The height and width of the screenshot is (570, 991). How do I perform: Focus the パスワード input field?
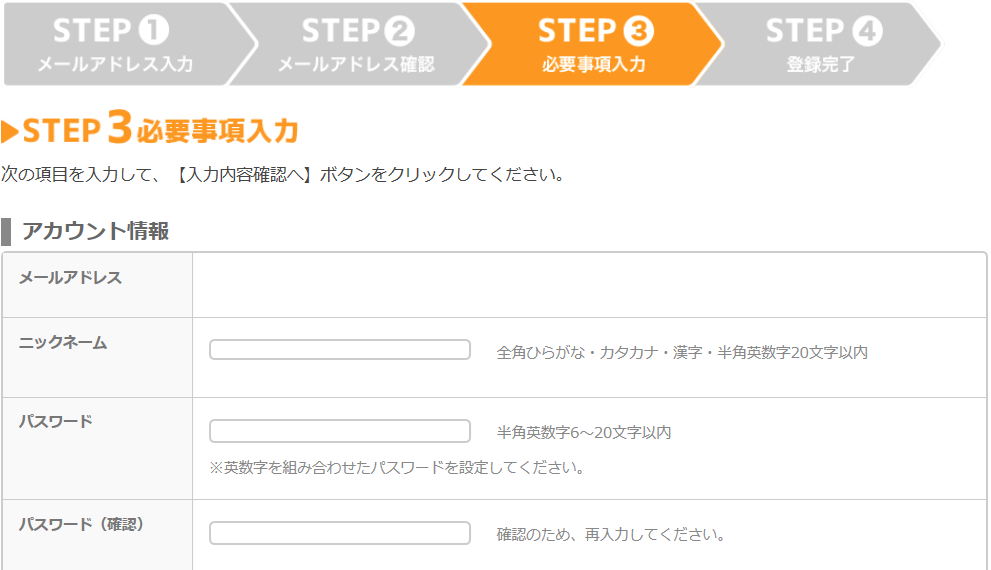tap(340, 431)
